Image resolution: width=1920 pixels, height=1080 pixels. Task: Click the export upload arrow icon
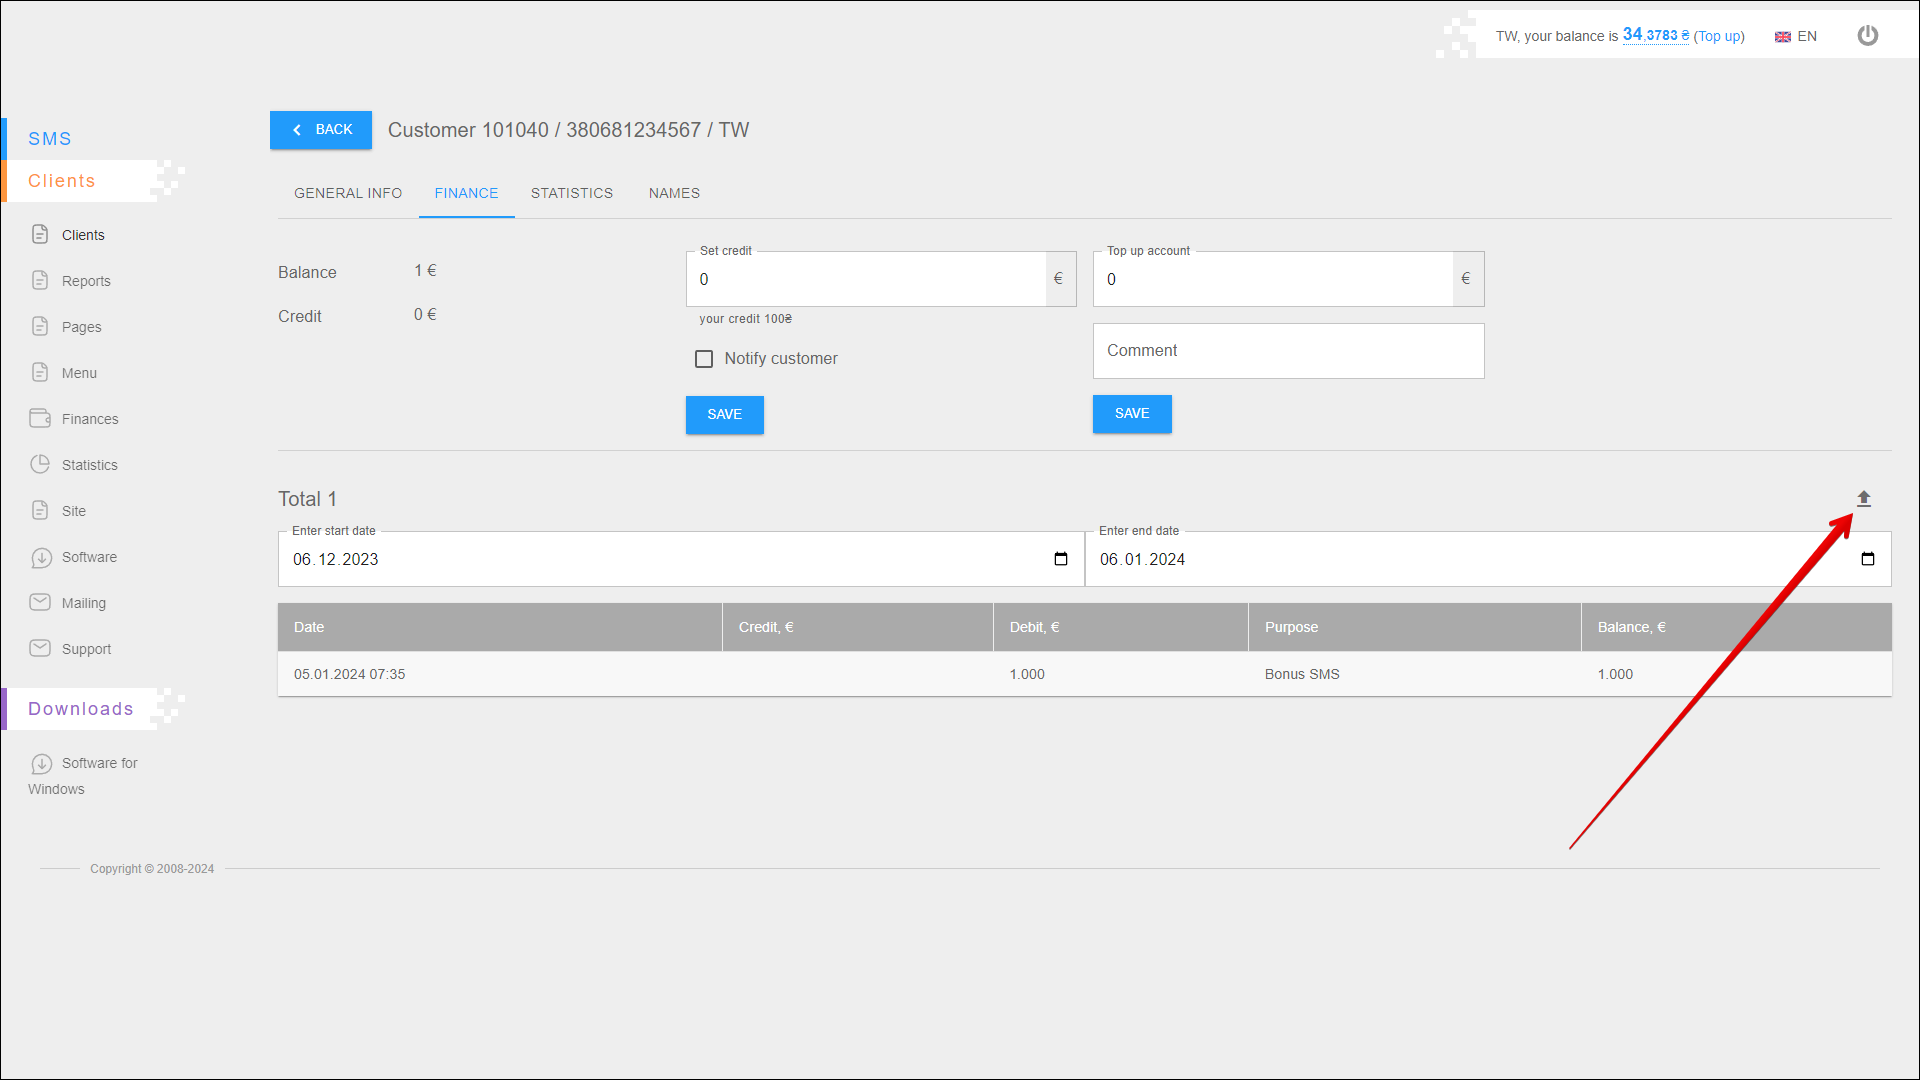pyautogui.click(x=1863, y=498)
